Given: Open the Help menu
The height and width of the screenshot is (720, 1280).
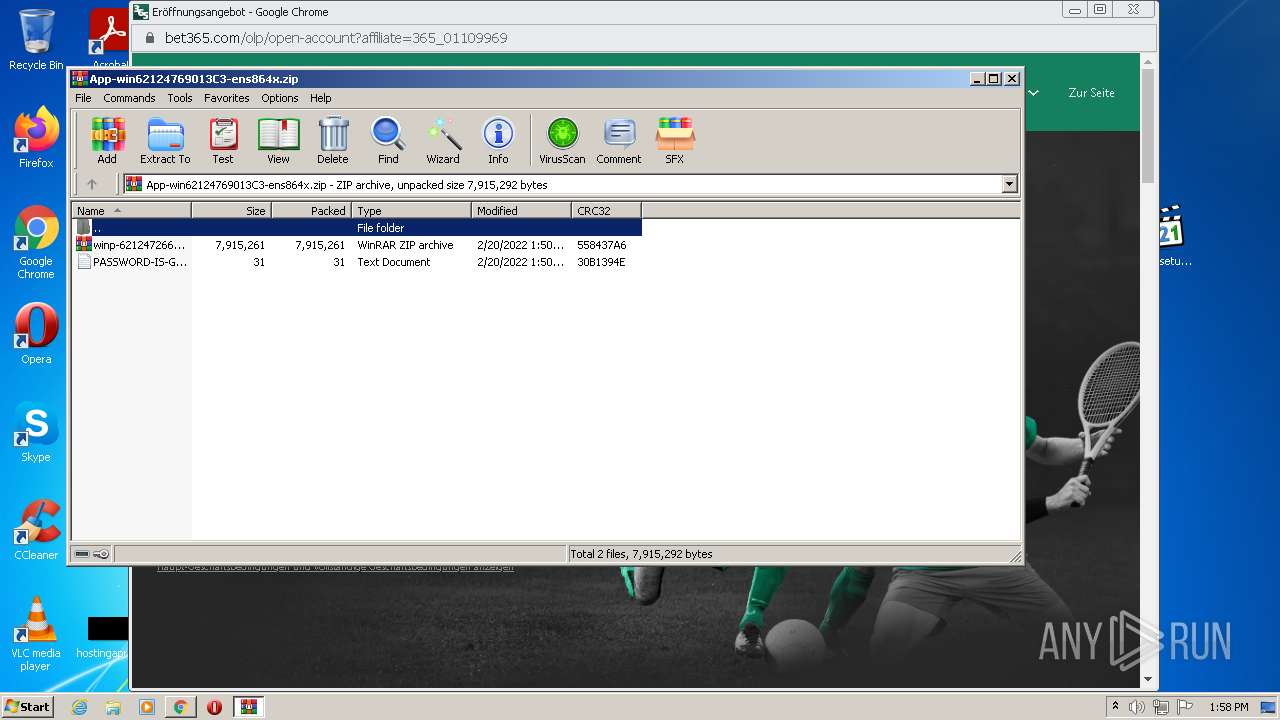Looking at the screenshot, I should (x=320, y=98).
